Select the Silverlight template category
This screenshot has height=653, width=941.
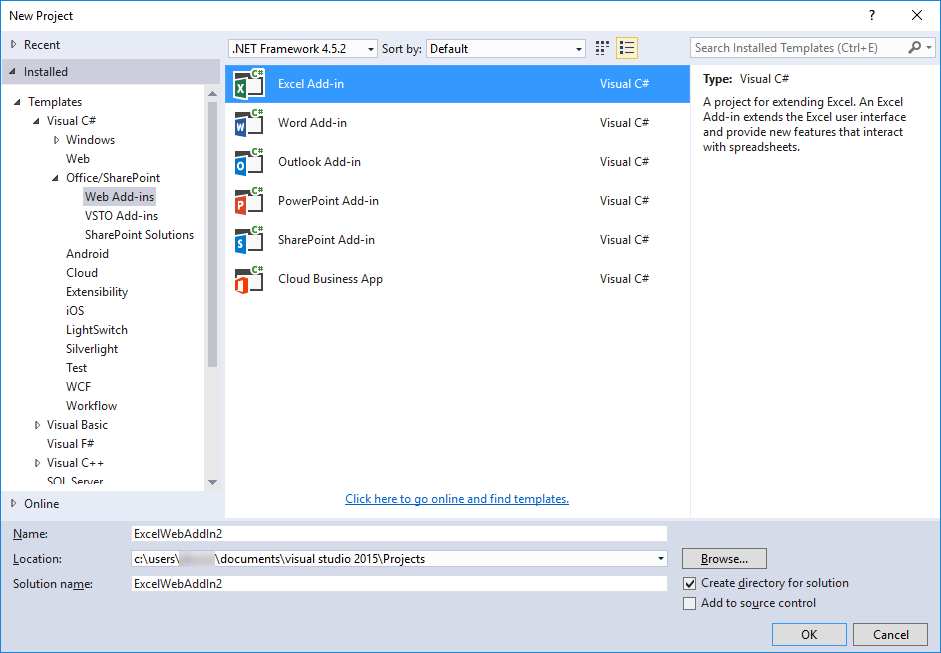pos(92,349)
